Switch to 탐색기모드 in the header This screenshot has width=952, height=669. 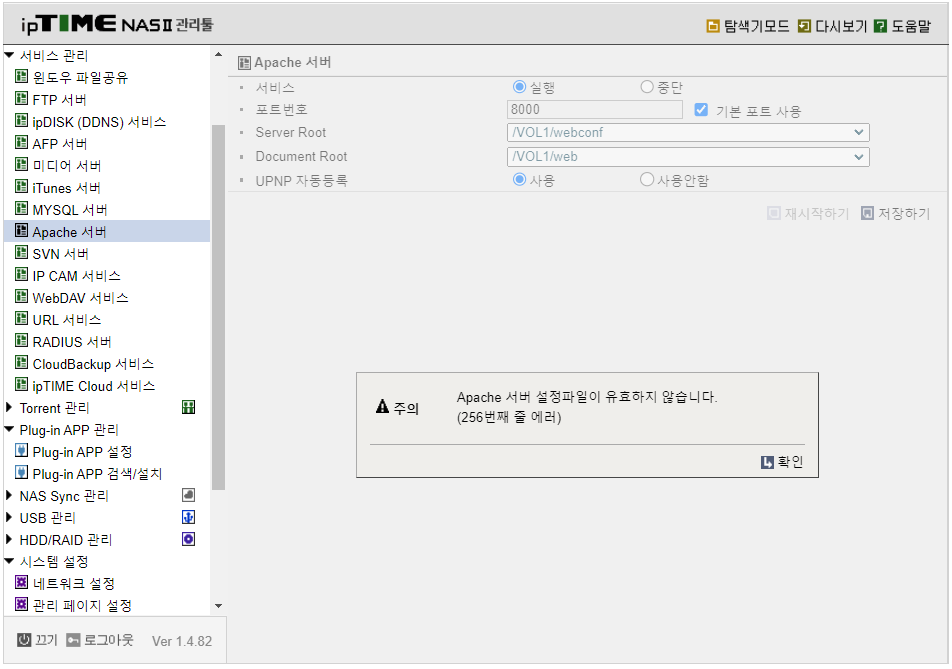(748, 26)
